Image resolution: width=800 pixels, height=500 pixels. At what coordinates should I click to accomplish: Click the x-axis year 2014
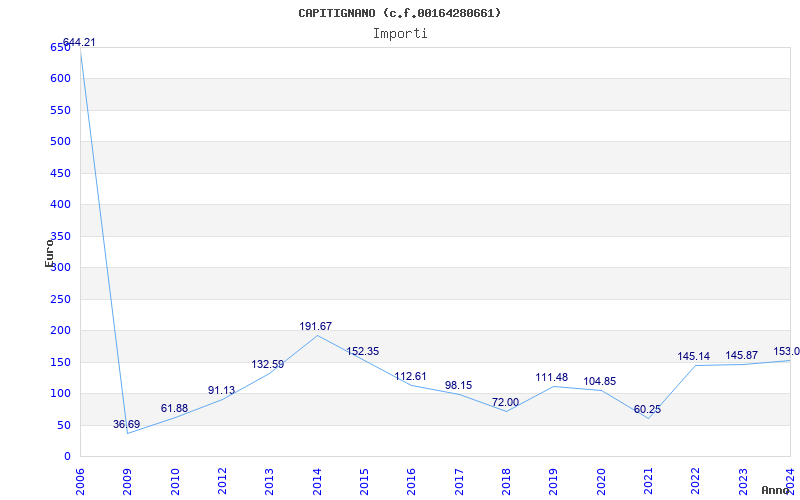point(317,481)
